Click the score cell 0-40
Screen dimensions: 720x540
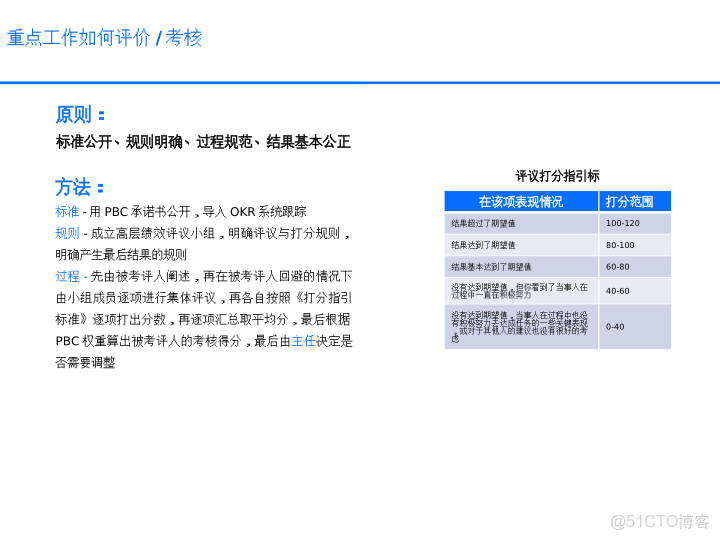[x=635, y=326]
